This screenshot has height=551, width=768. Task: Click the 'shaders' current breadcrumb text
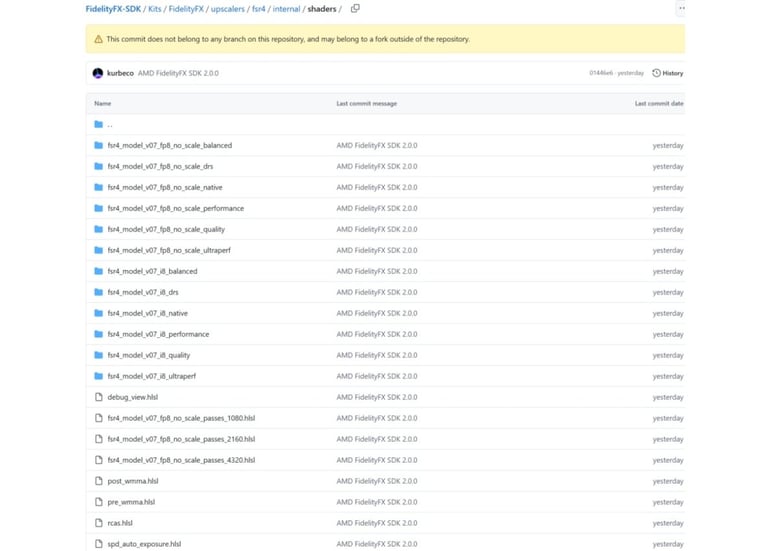pos(322,9)
